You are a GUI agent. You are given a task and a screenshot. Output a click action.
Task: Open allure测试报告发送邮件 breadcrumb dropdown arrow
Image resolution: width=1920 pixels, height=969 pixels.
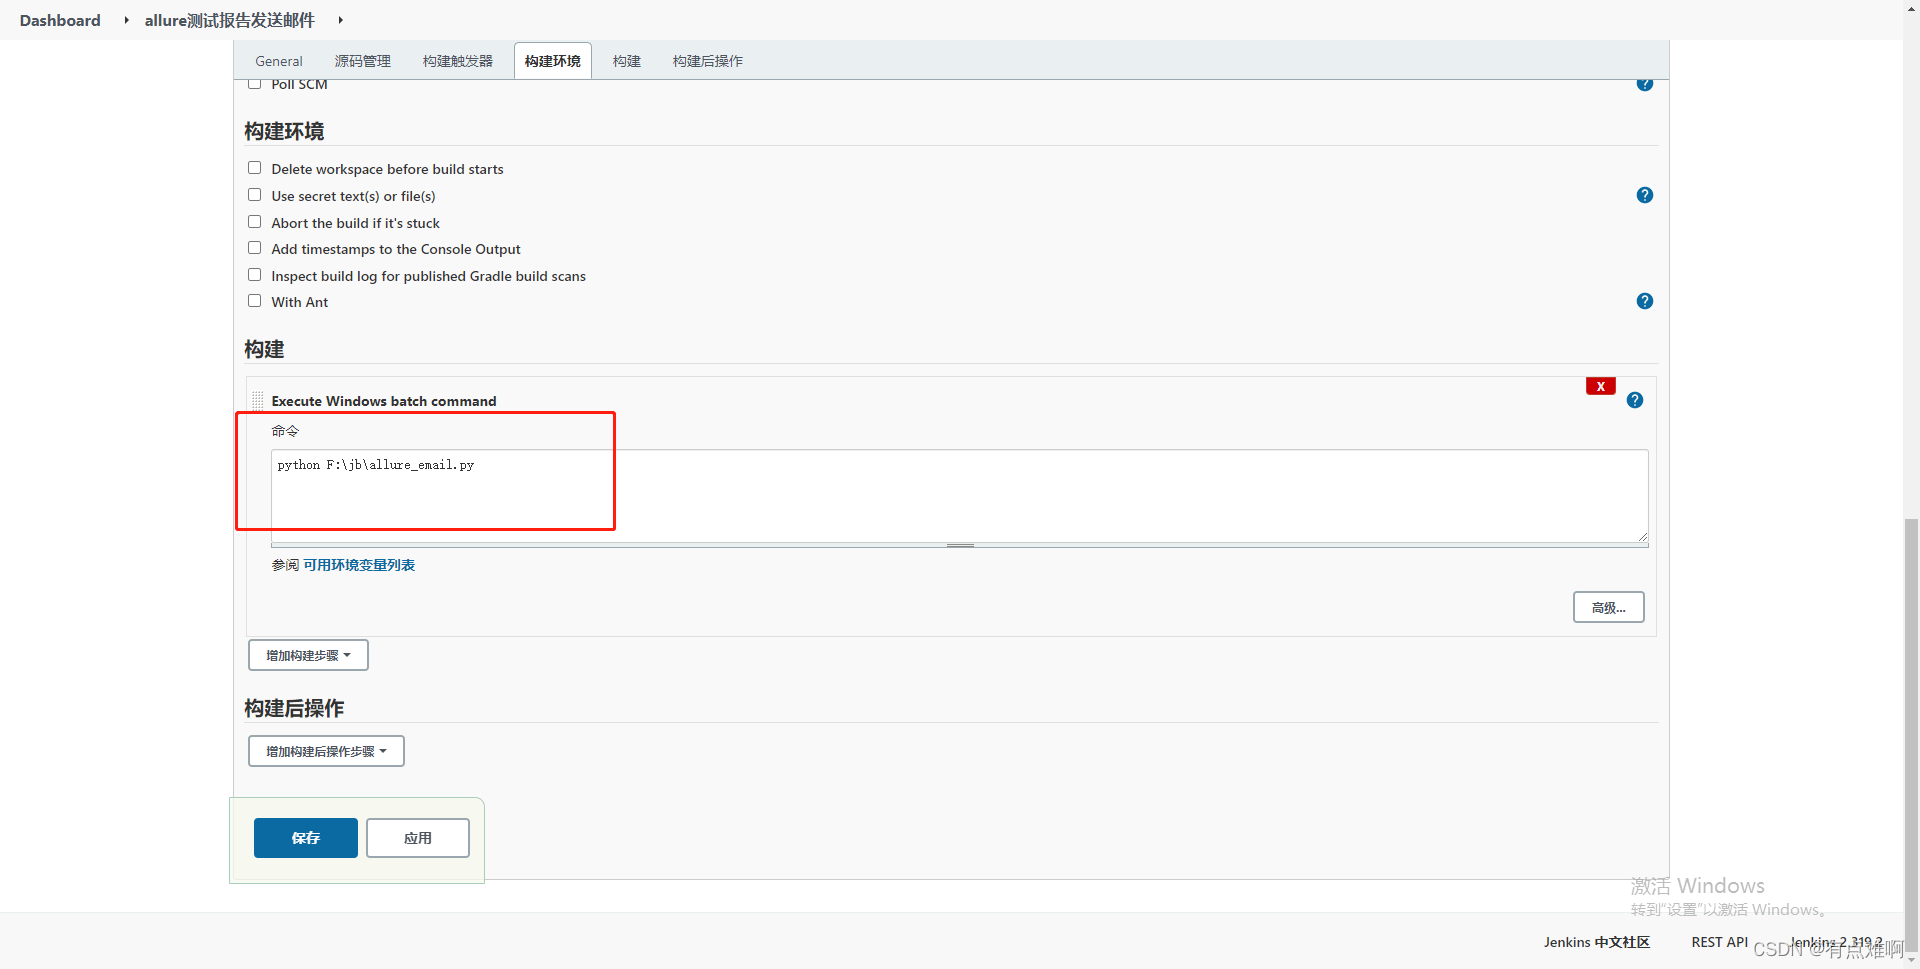coord(340,20)
